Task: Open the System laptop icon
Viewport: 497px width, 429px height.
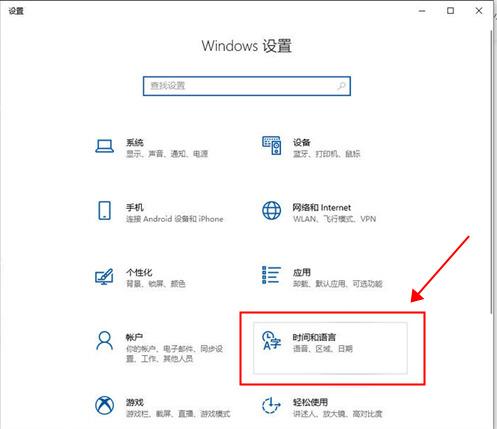Action: [104, 146]
